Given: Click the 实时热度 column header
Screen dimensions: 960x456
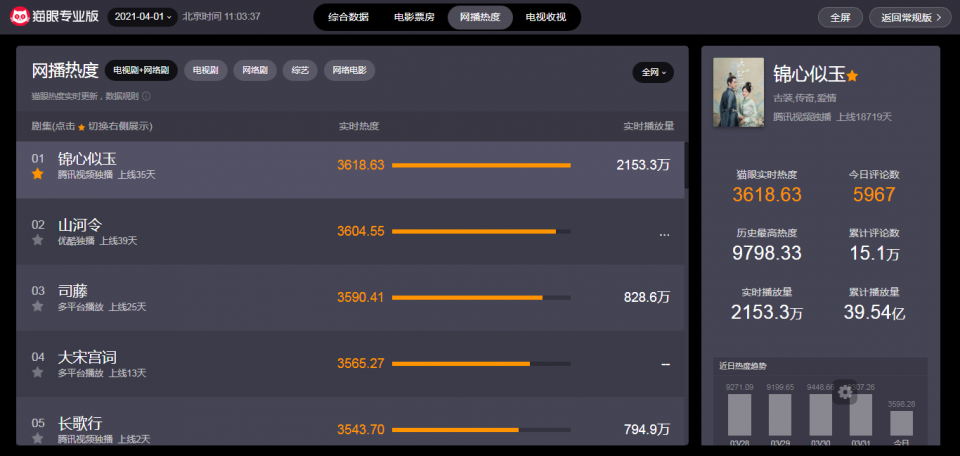Looking at the screenshot, I should (x=359, y=126).
